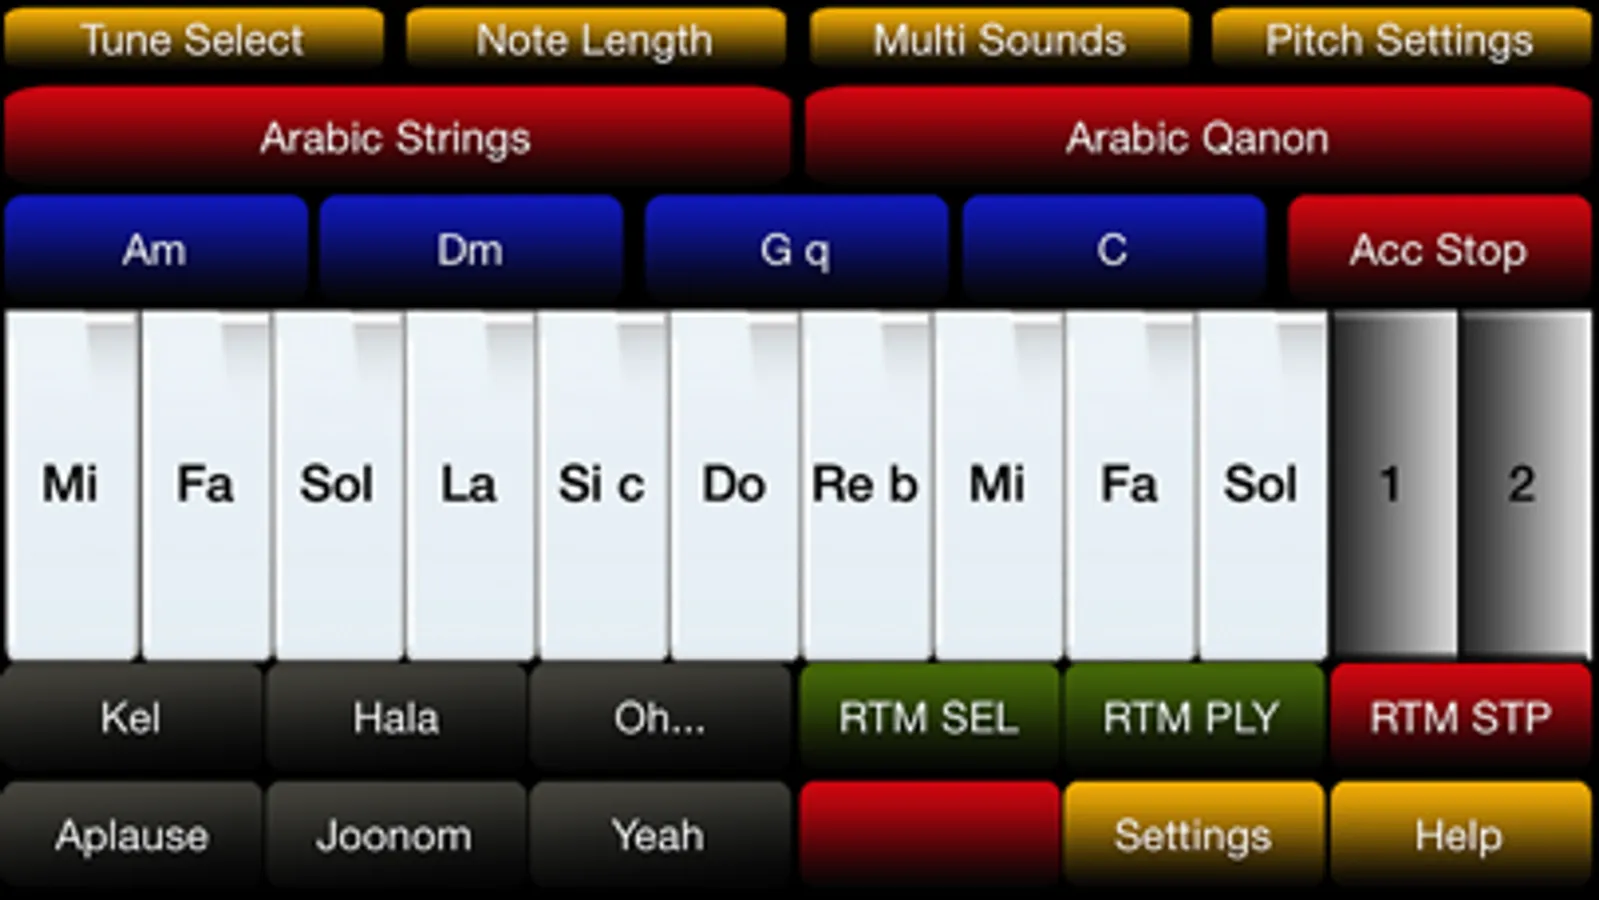Image resolution: width=1599 pixels, height=900 pixels.
Task: Open Multi Sounds selector
Action: 999,40
